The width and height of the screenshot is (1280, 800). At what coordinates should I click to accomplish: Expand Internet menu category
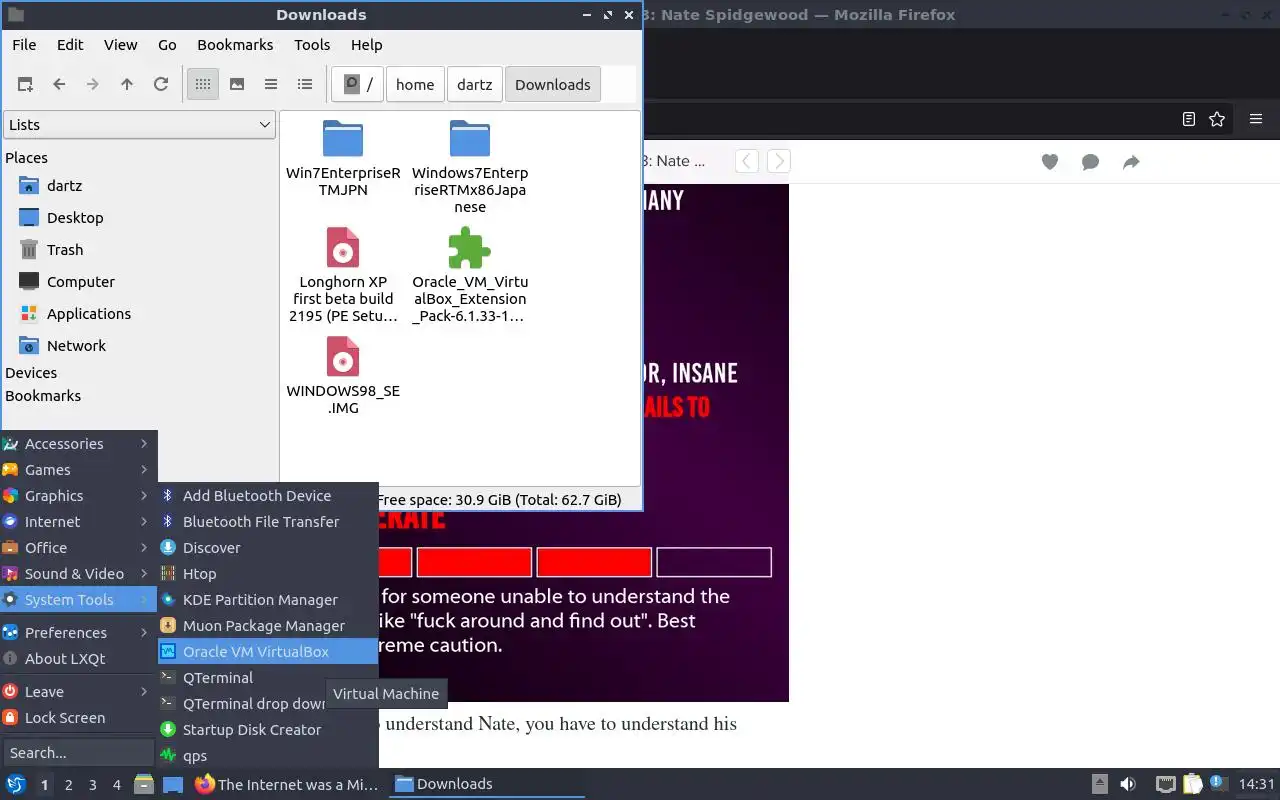(x=78, y=522)
